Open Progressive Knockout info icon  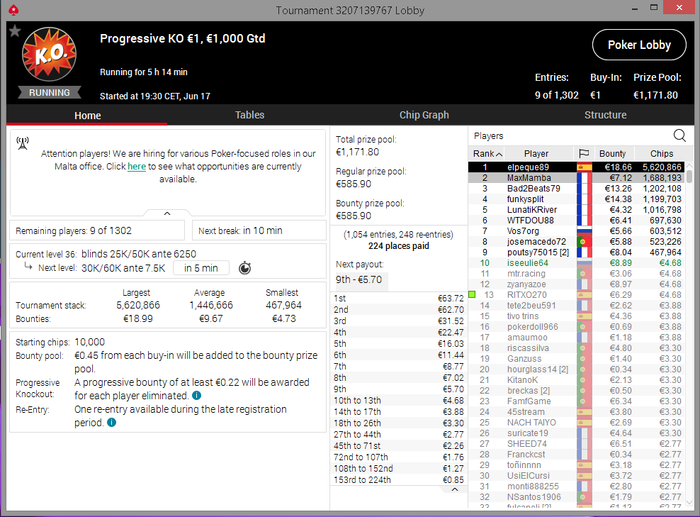click(196, 396)
